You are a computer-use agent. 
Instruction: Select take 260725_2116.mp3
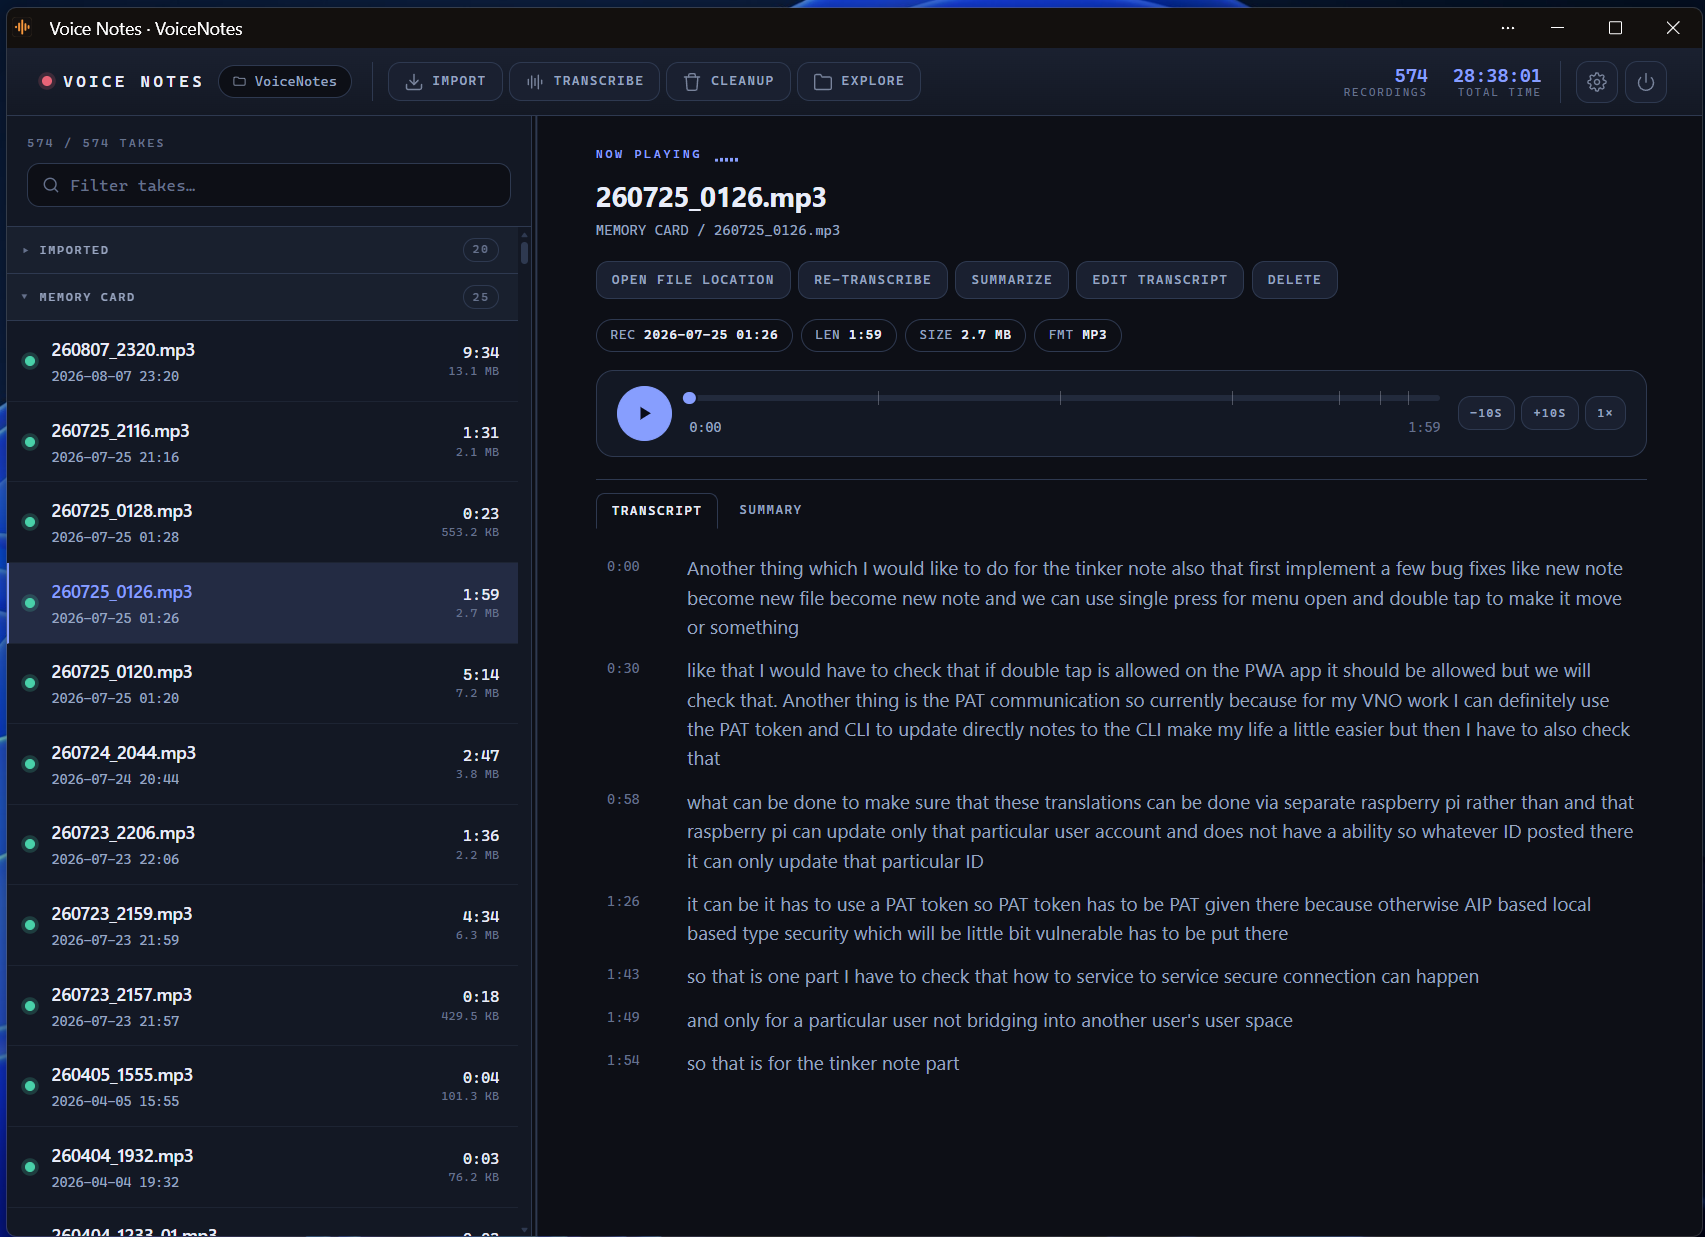[x=262, y=443]
